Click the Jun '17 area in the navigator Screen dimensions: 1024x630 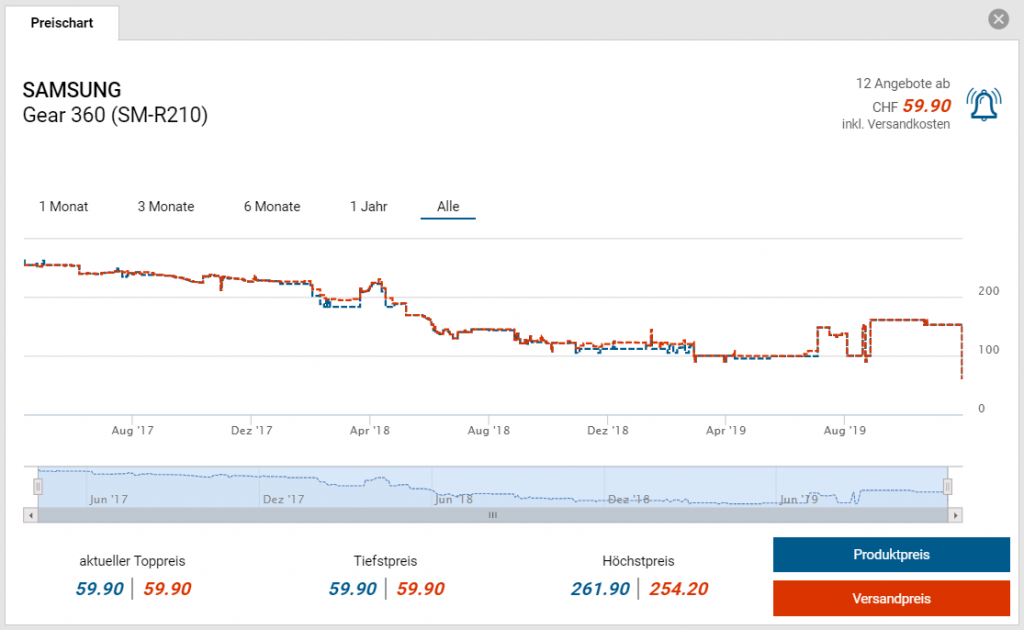tap(108, 497)
